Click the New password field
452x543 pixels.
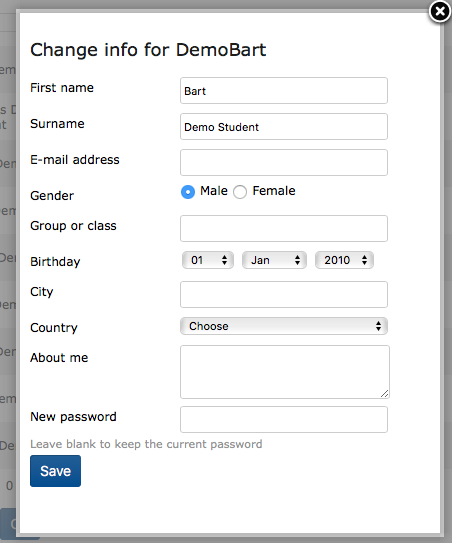(284, 420)
